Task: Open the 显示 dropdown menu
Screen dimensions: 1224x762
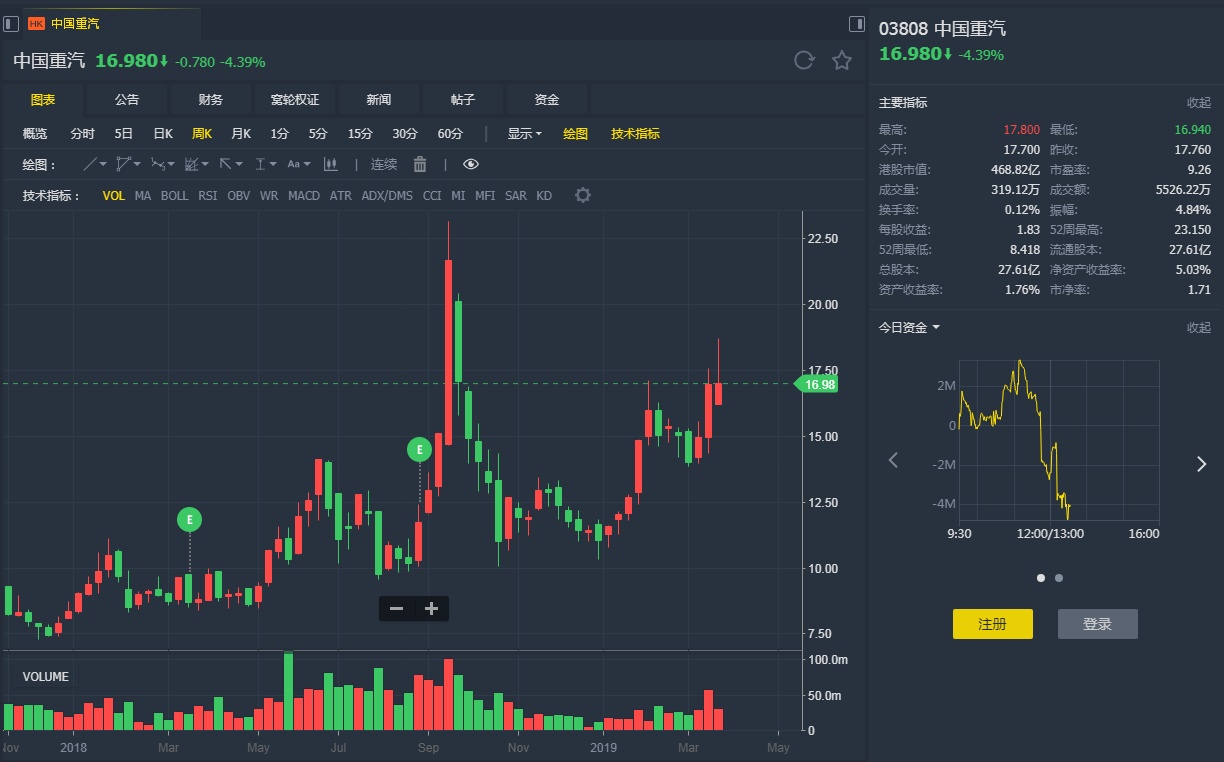Action: click(524, 133)
